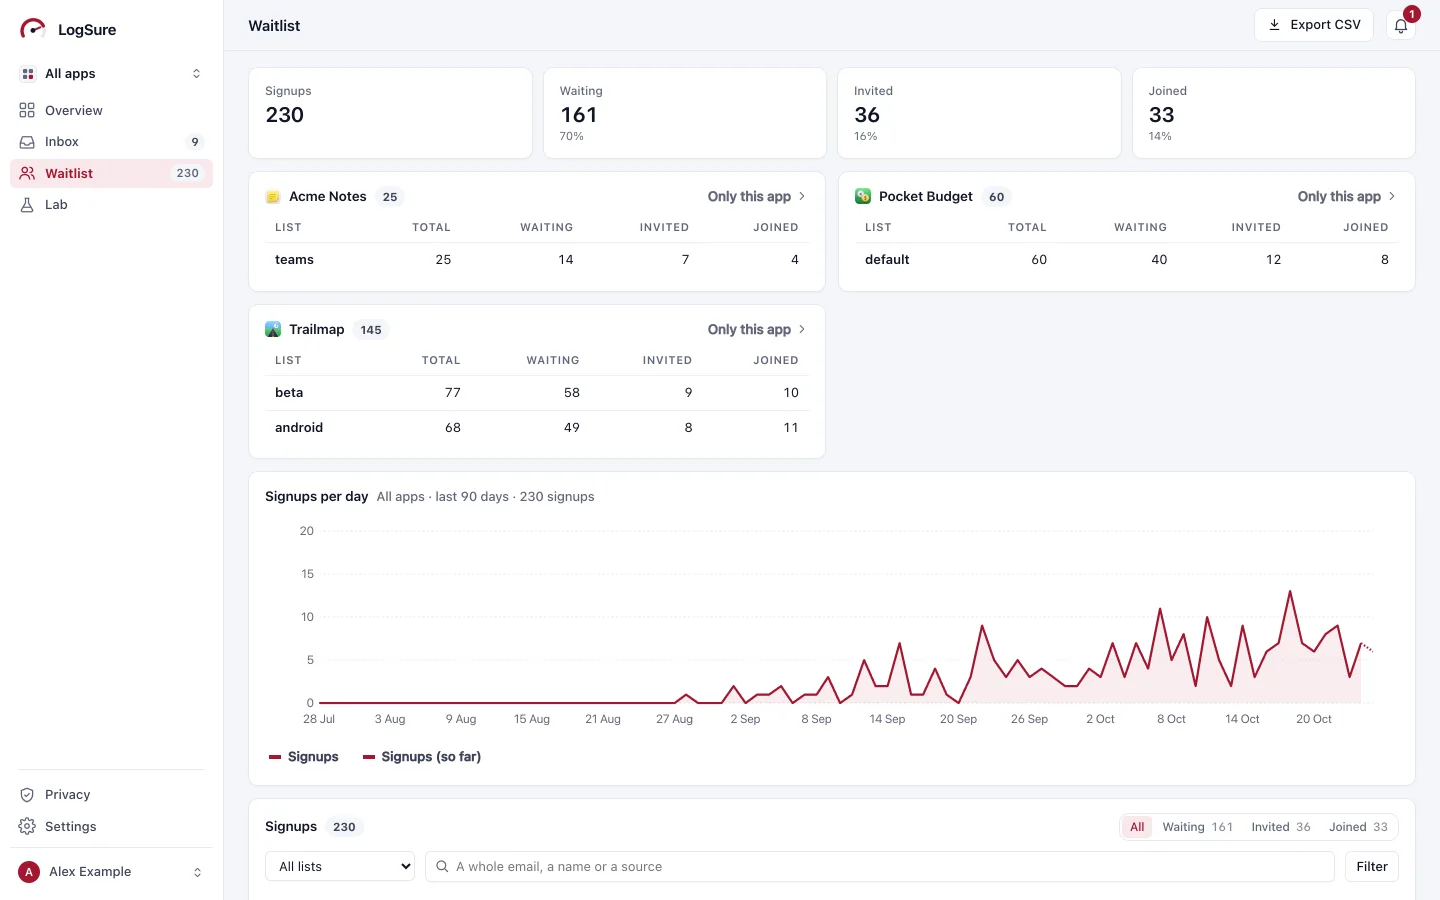Click the Filter button
1440x900 pixels.
(1372, 867)
